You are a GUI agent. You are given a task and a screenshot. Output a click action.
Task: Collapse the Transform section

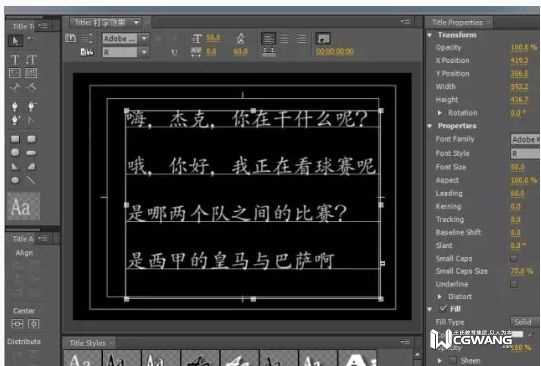pos(430,35)
